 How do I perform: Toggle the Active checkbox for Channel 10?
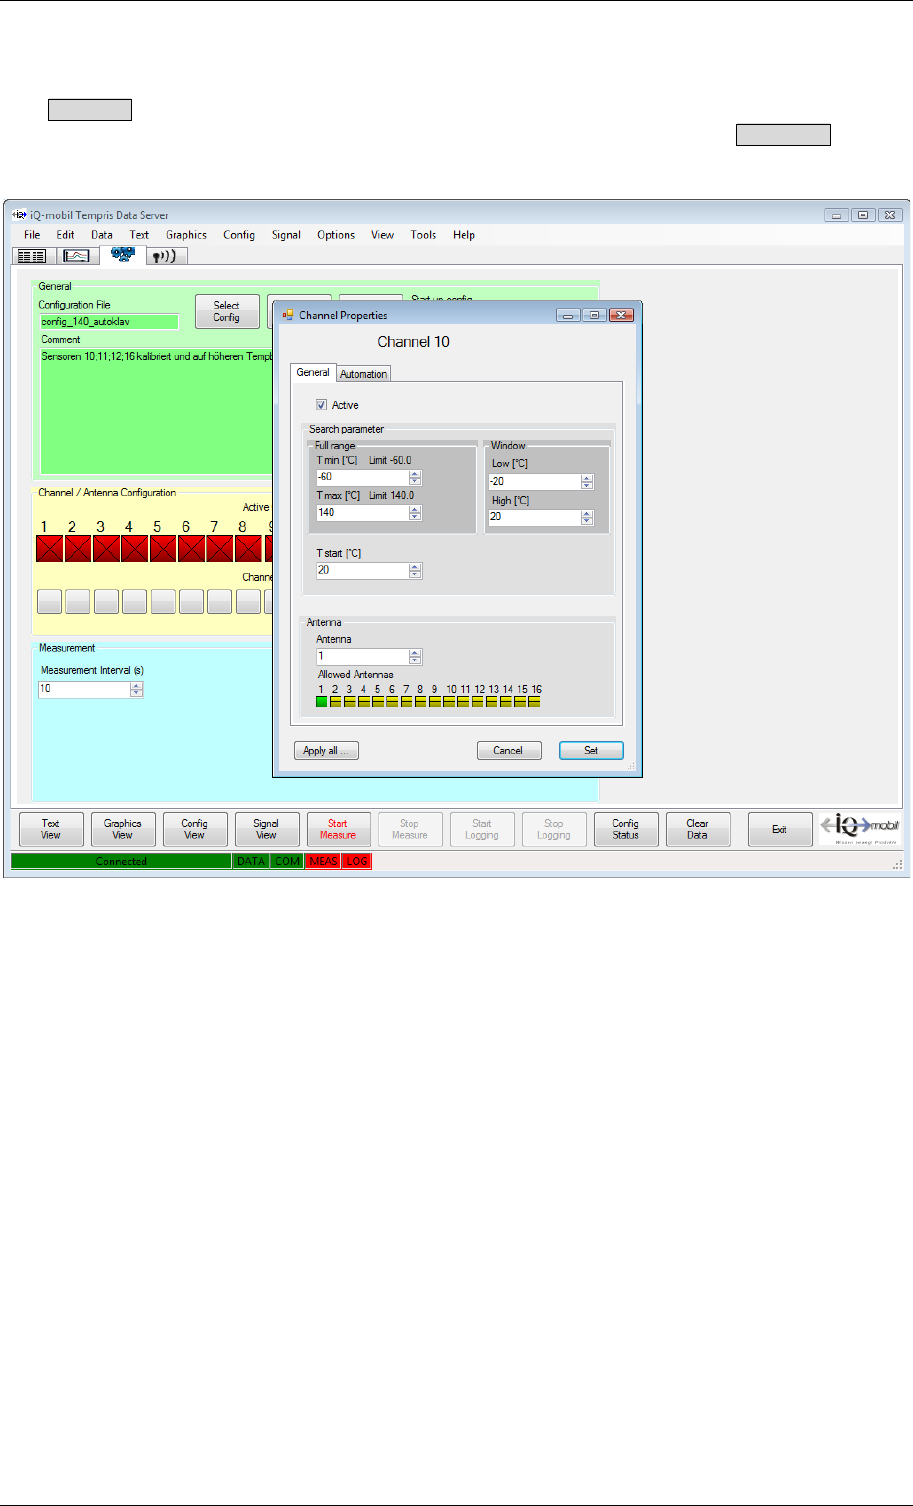(x=321, y=405)
